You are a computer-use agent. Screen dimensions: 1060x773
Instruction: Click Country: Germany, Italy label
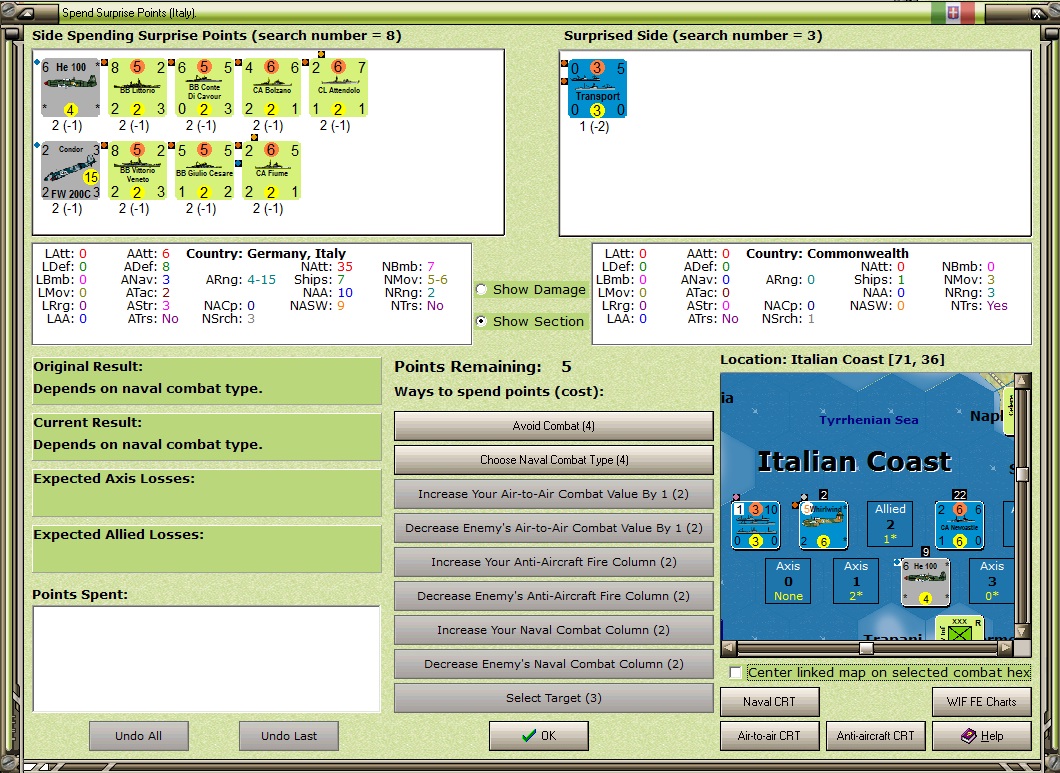(x=266, y=254)
